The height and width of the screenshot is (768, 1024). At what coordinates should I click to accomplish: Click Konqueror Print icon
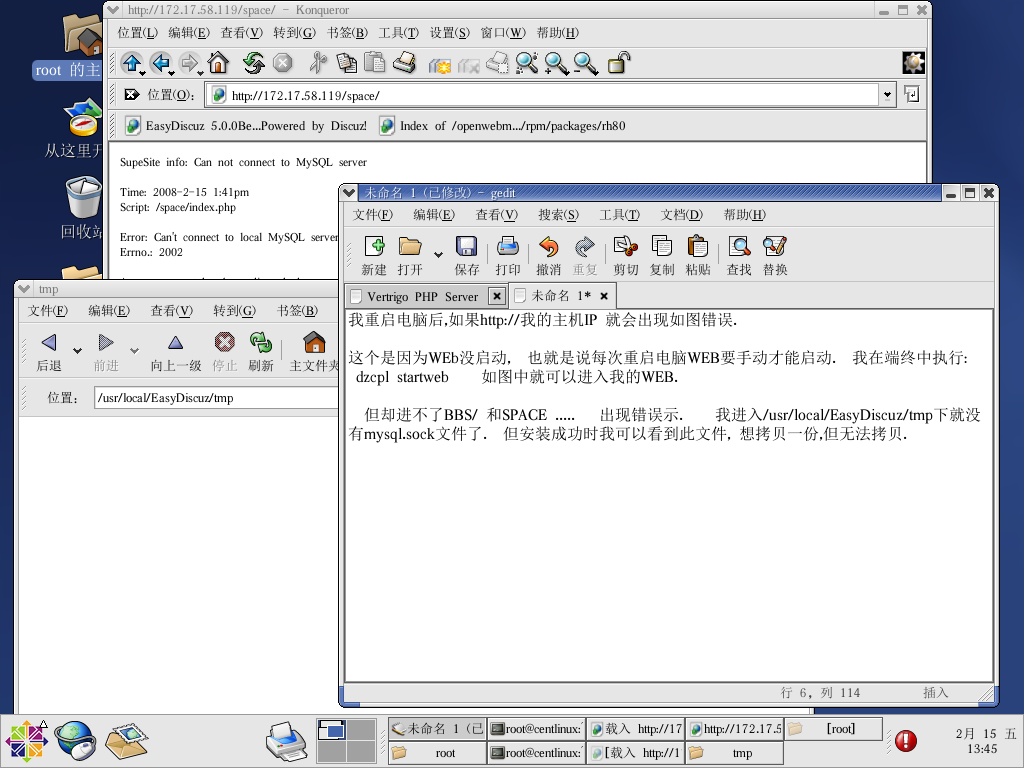pos(404,63)
